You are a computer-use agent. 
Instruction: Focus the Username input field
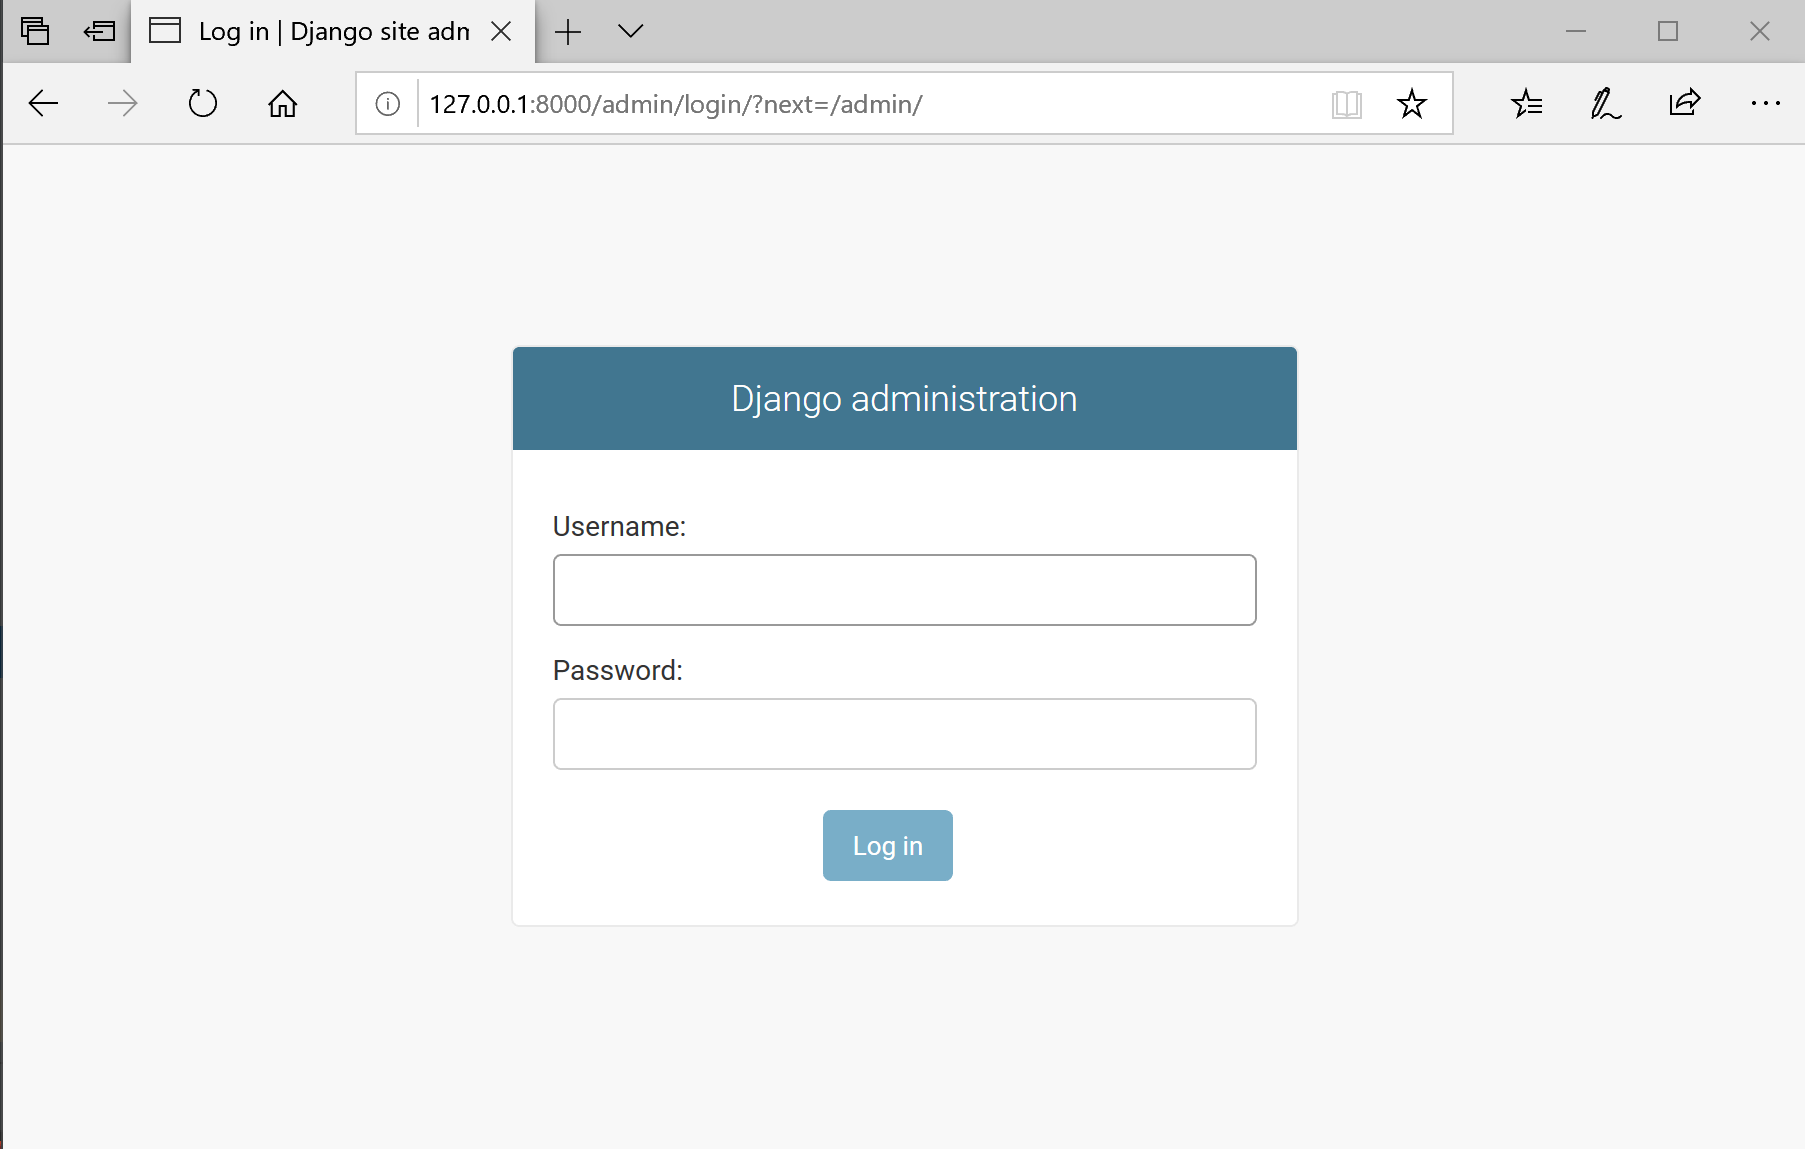pos(905,590)
